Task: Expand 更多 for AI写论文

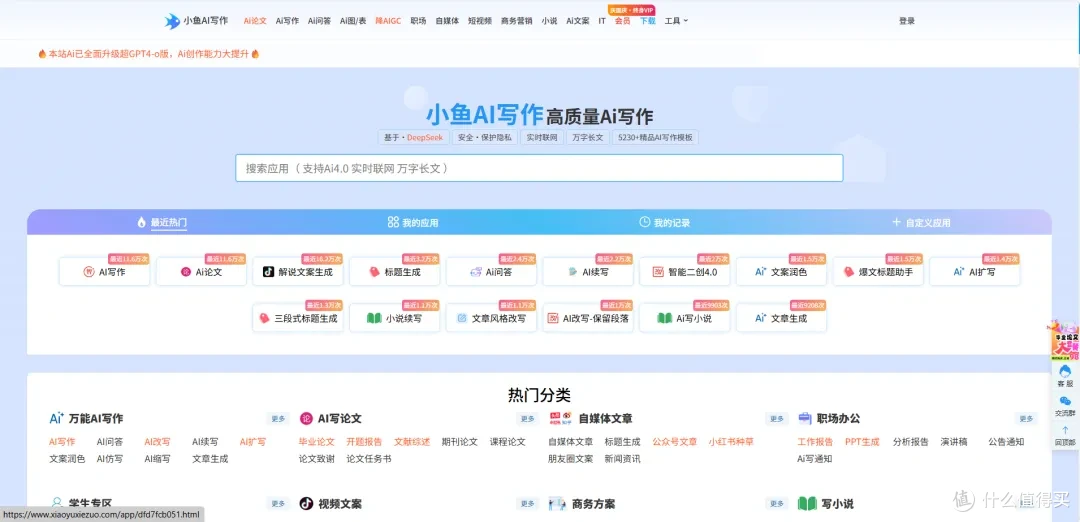Action: tap(528, 419)
